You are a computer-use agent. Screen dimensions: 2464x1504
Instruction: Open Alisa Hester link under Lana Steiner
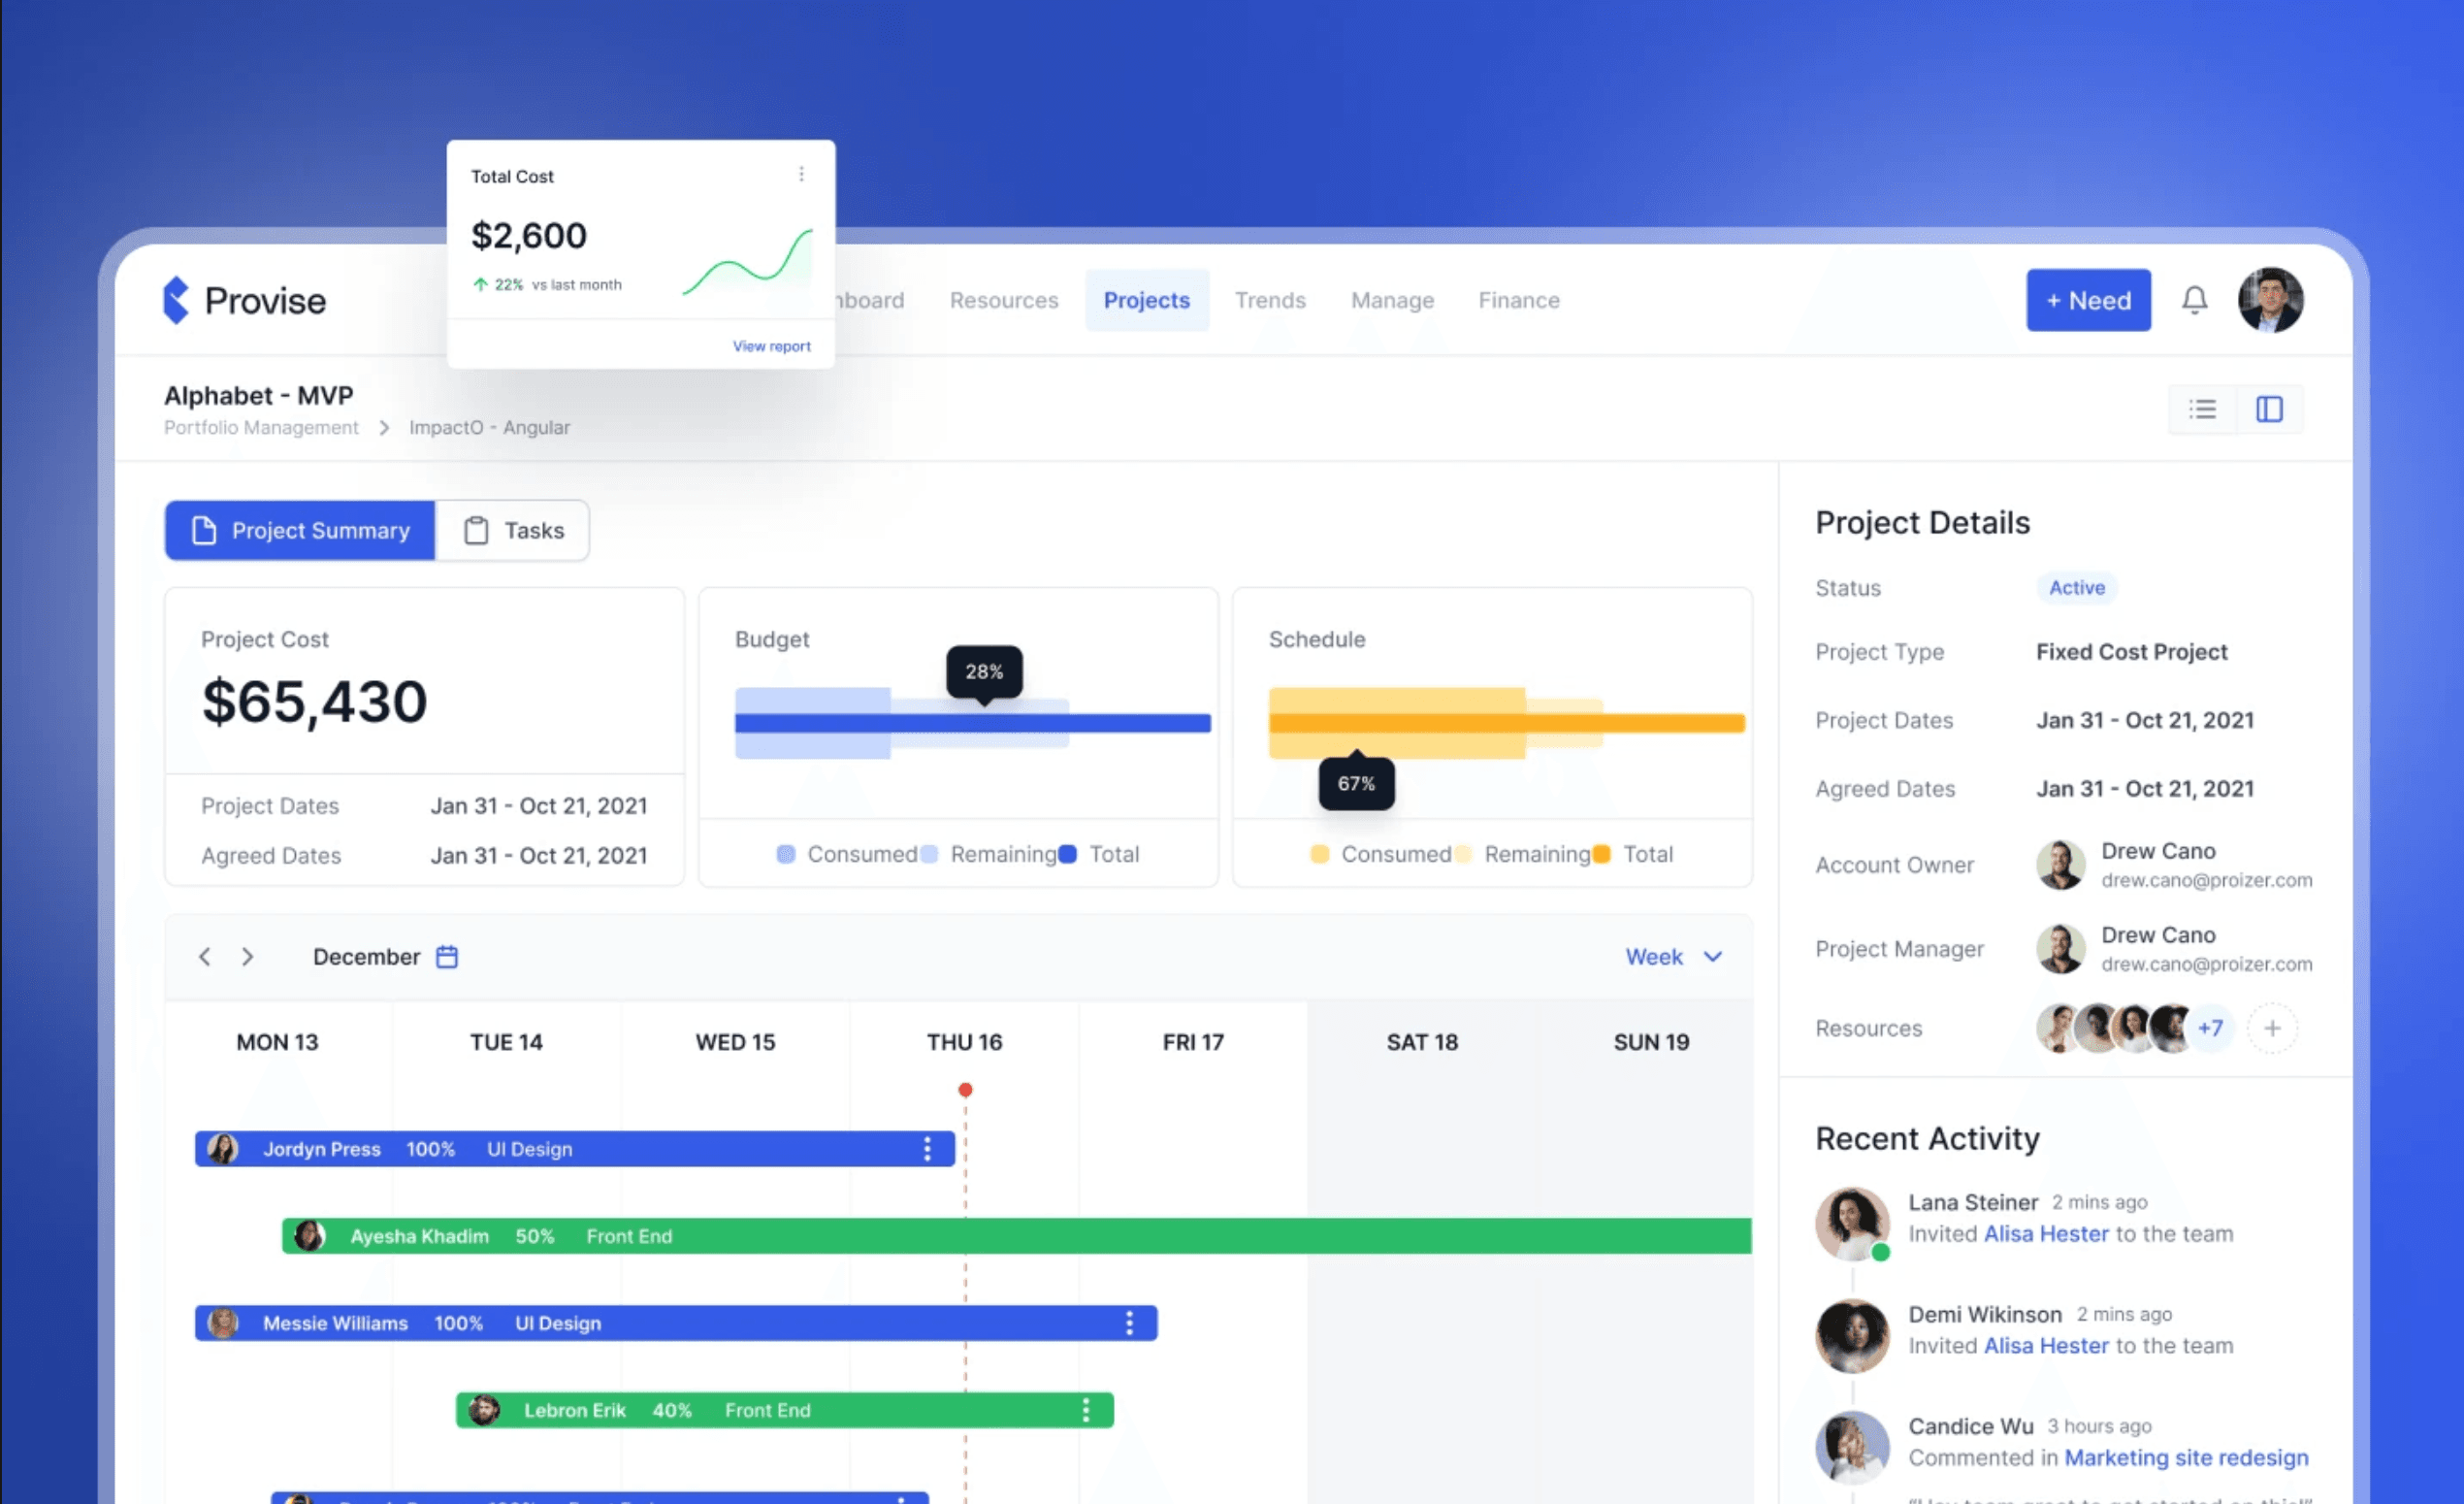coord(2045,1234)
